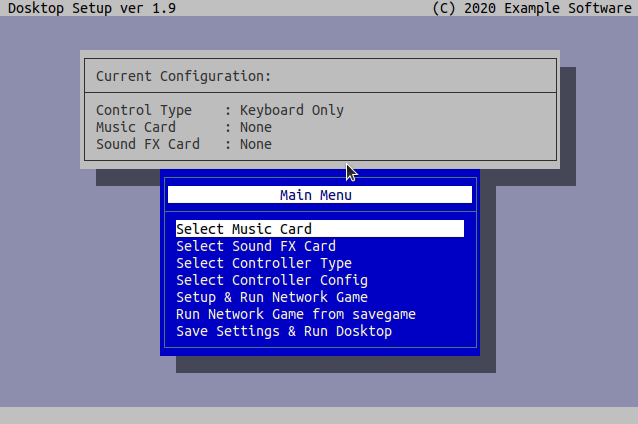Click the Dosktop Setup ver 1.9 title
Screen dimensions: 638x424
pos(92,8)
